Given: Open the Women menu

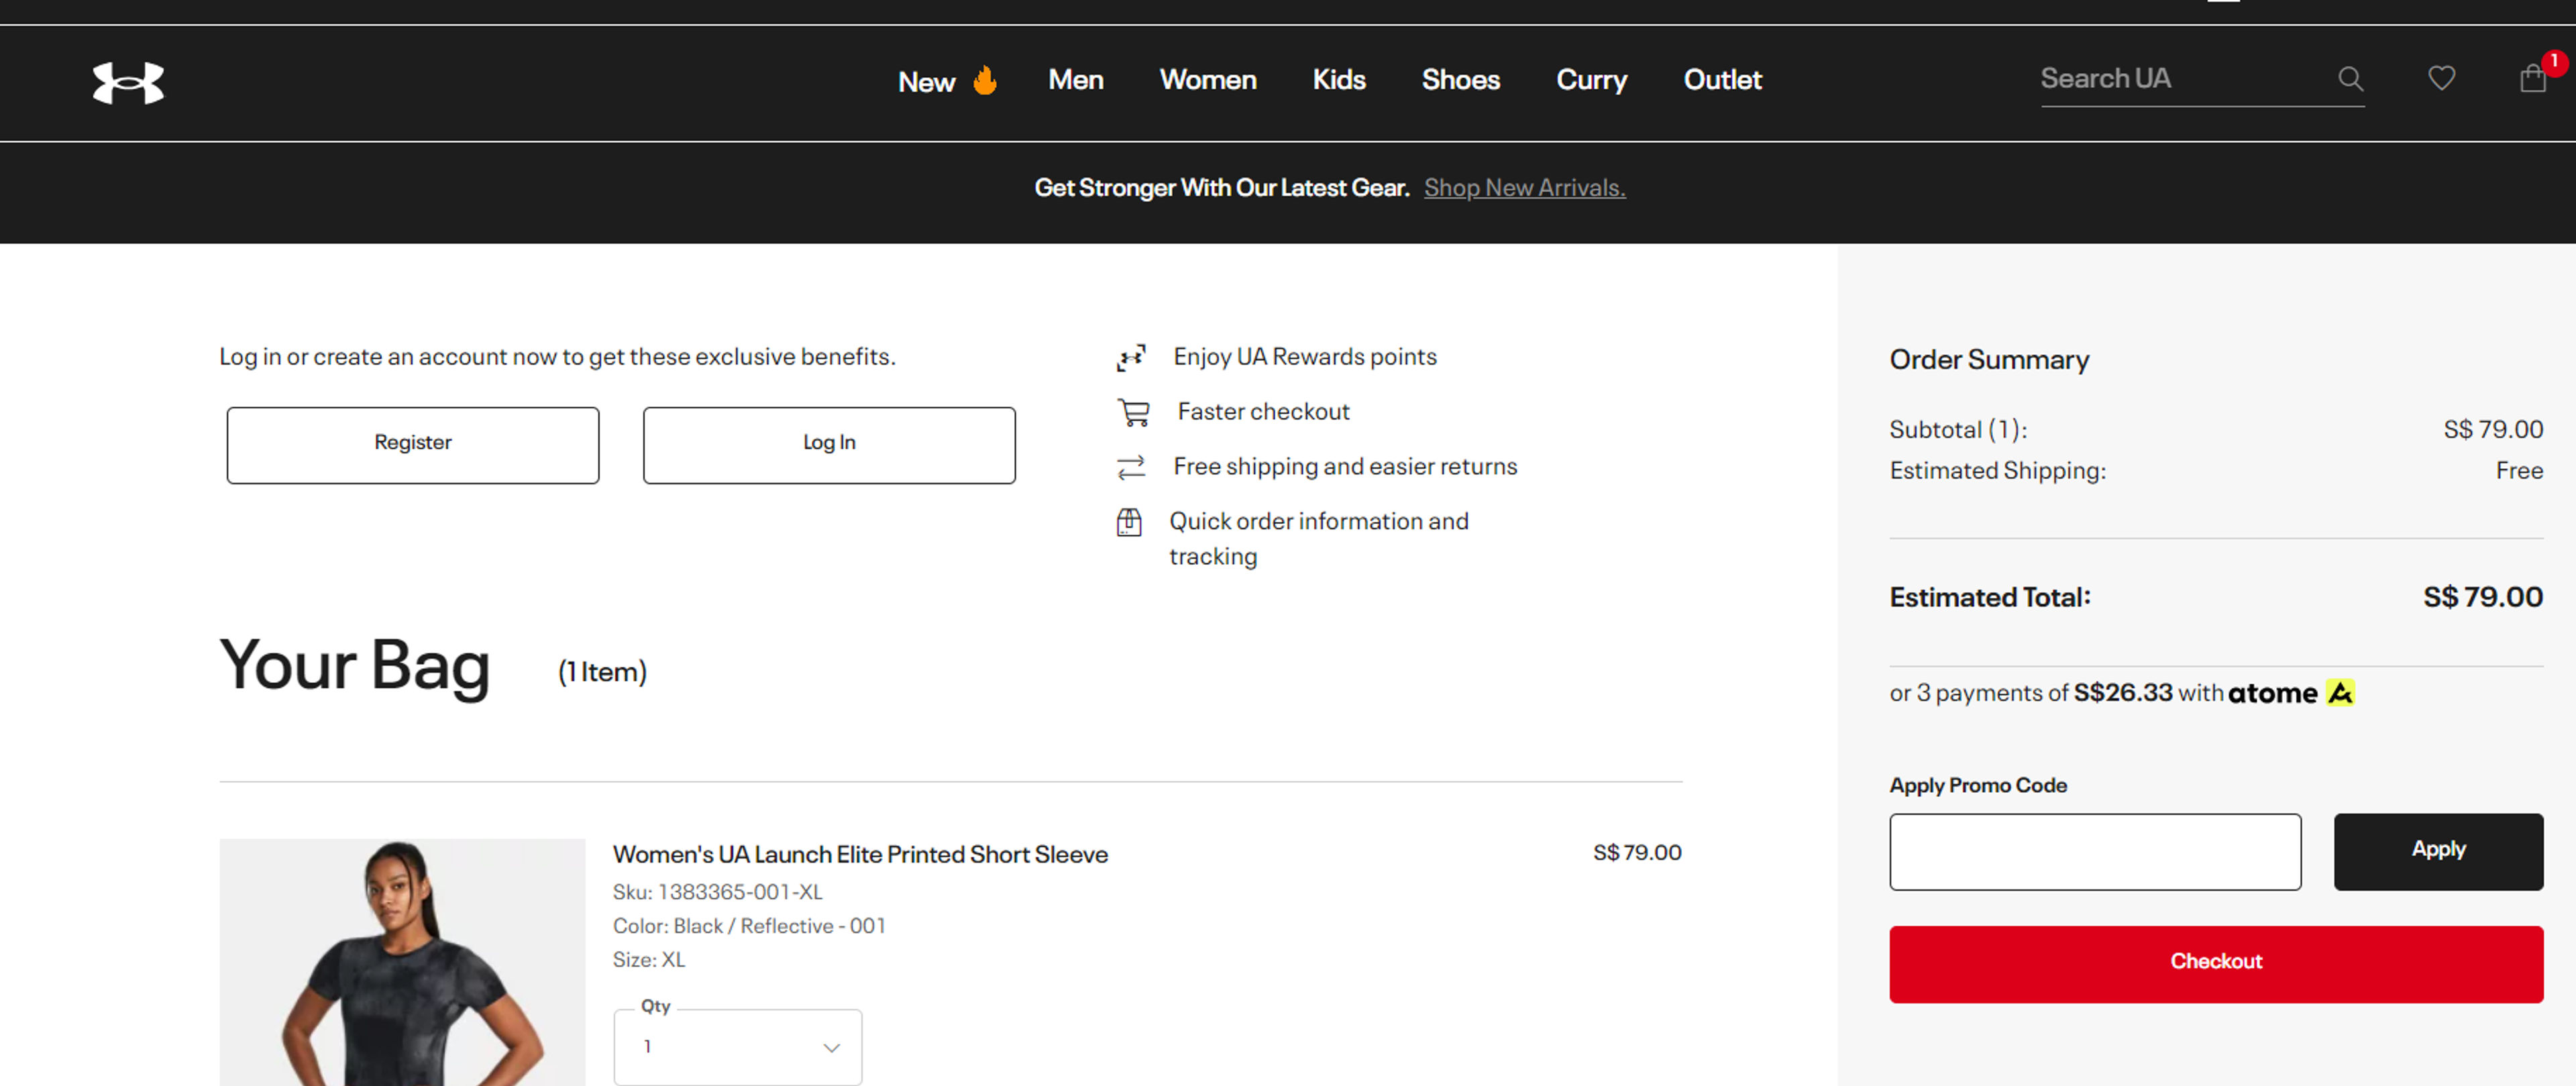Looking at the screenshot, I should (1208, 79).
